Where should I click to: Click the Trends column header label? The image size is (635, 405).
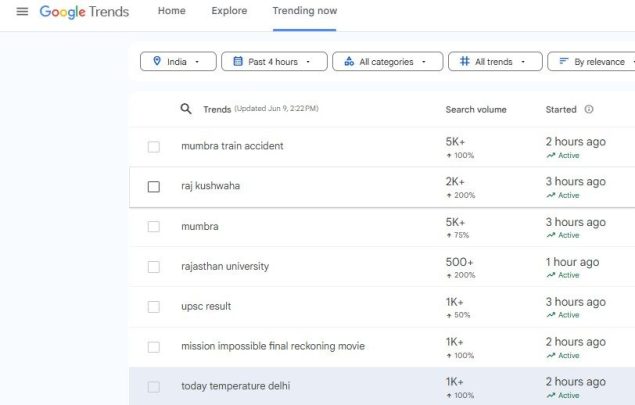(217, 109)
